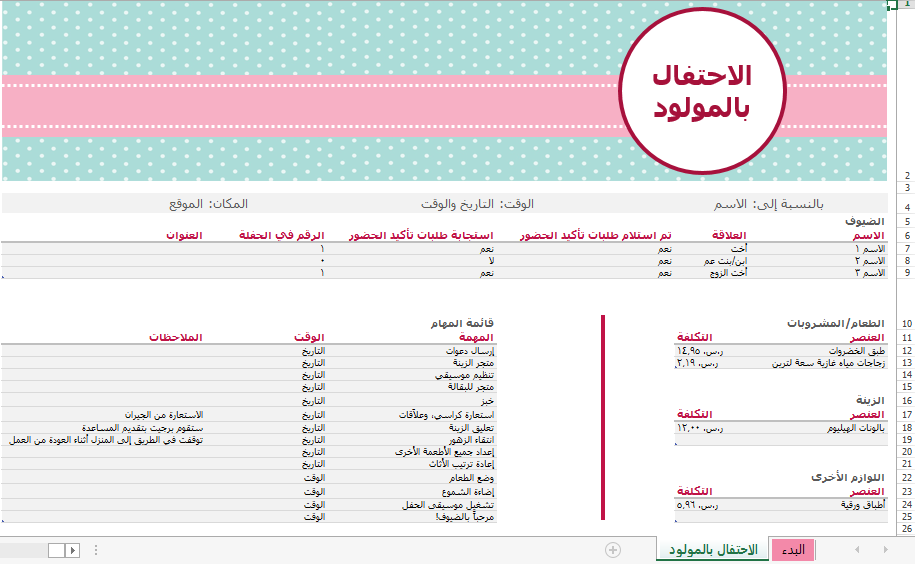The height and width of the screenshot is (564, 915).
Task: Click the الاستعارة من الجيران note cell
Action: point(164,415)
